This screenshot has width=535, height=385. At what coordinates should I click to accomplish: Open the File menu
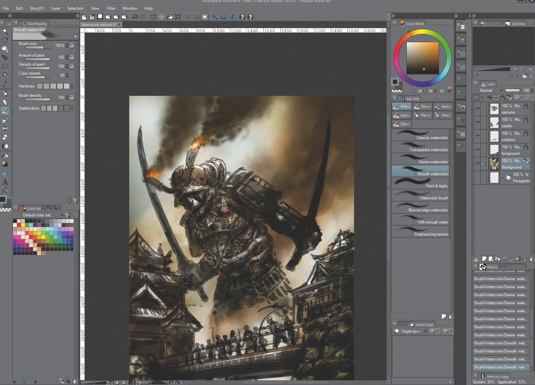[6, 8]
